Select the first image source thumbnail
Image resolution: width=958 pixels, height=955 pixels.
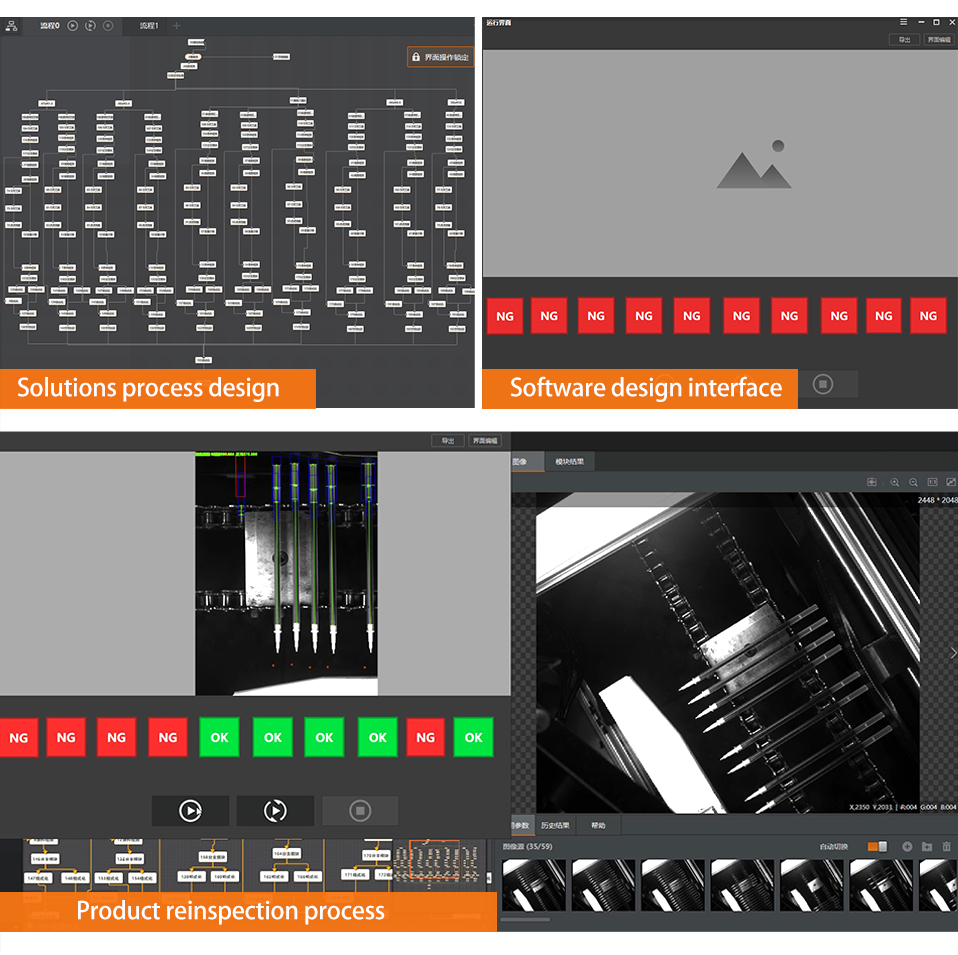[x=534, y=885]
